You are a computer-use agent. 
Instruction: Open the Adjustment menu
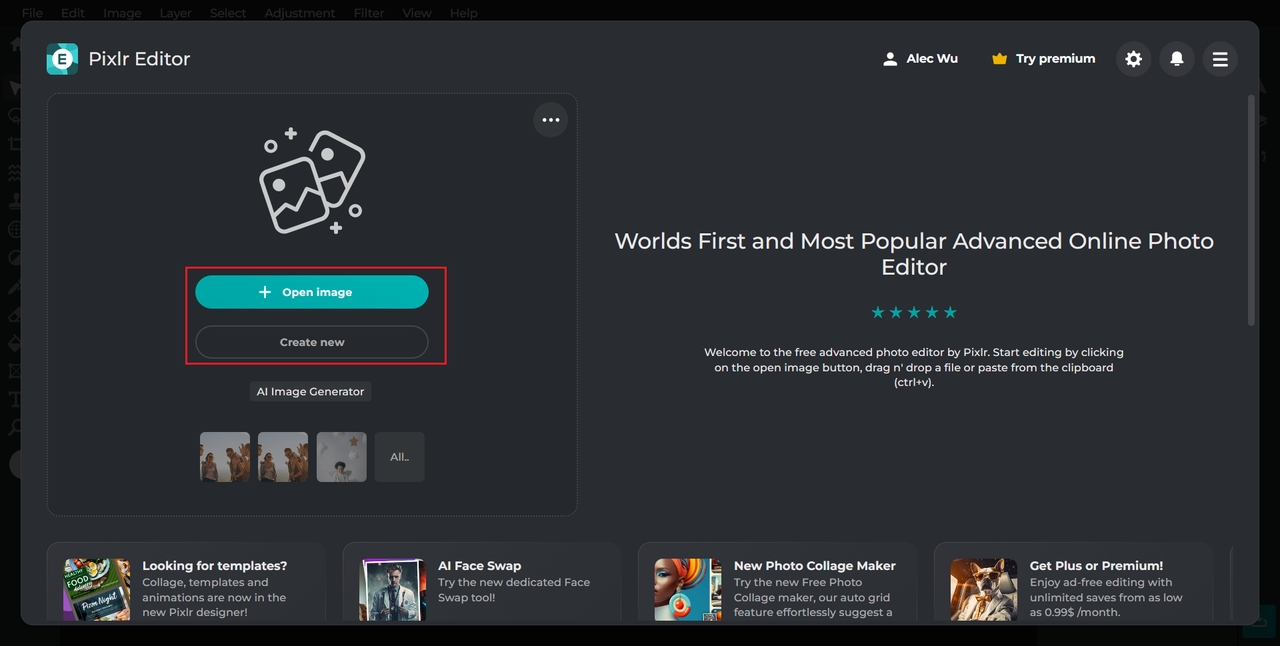click(300, 13)
